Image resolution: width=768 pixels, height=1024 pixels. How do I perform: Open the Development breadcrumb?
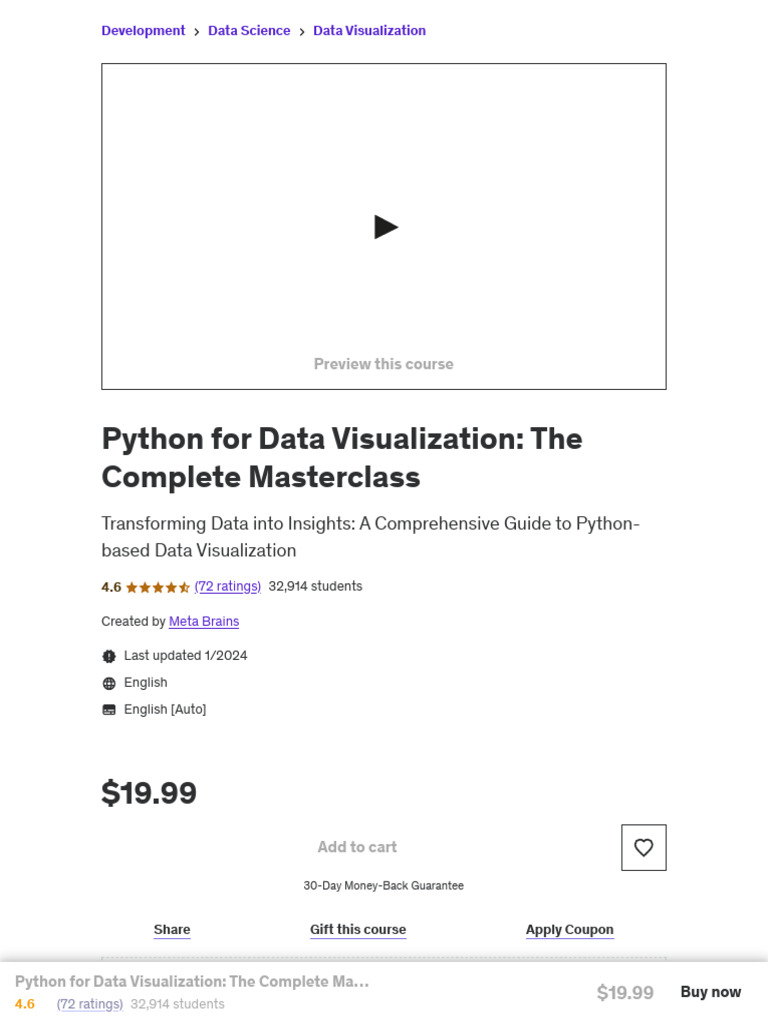click(143, 31)
